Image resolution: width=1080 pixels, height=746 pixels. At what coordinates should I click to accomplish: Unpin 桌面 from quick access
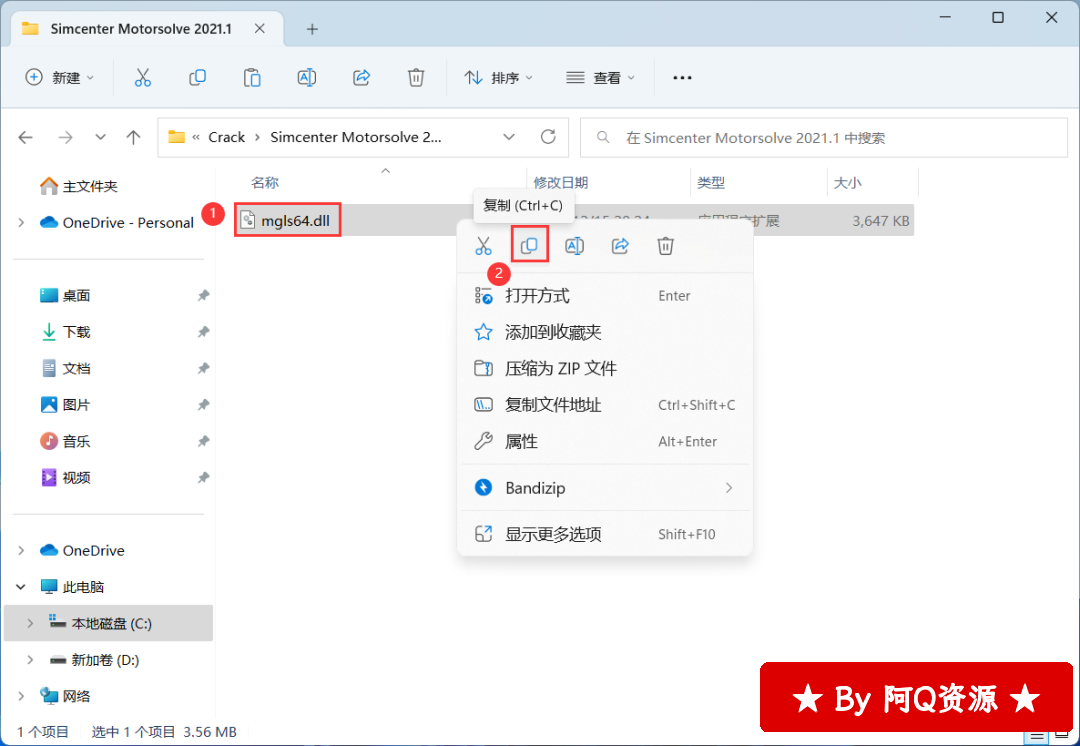coord(203,296)
